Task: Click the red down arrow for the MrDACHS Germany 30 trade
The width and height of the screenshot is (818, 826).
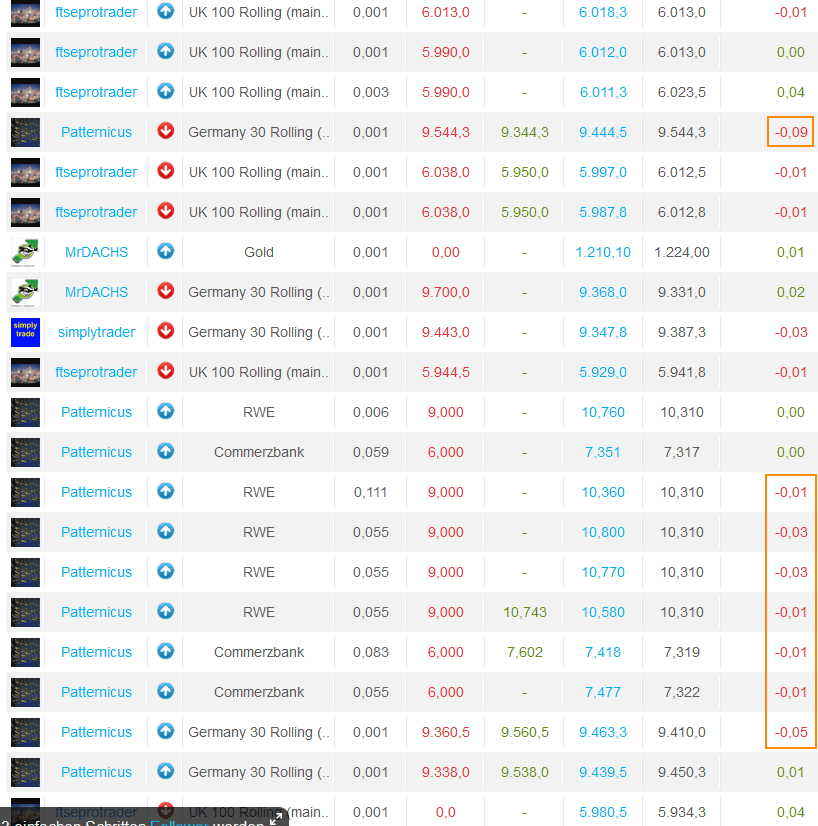Action: (165, 291)
